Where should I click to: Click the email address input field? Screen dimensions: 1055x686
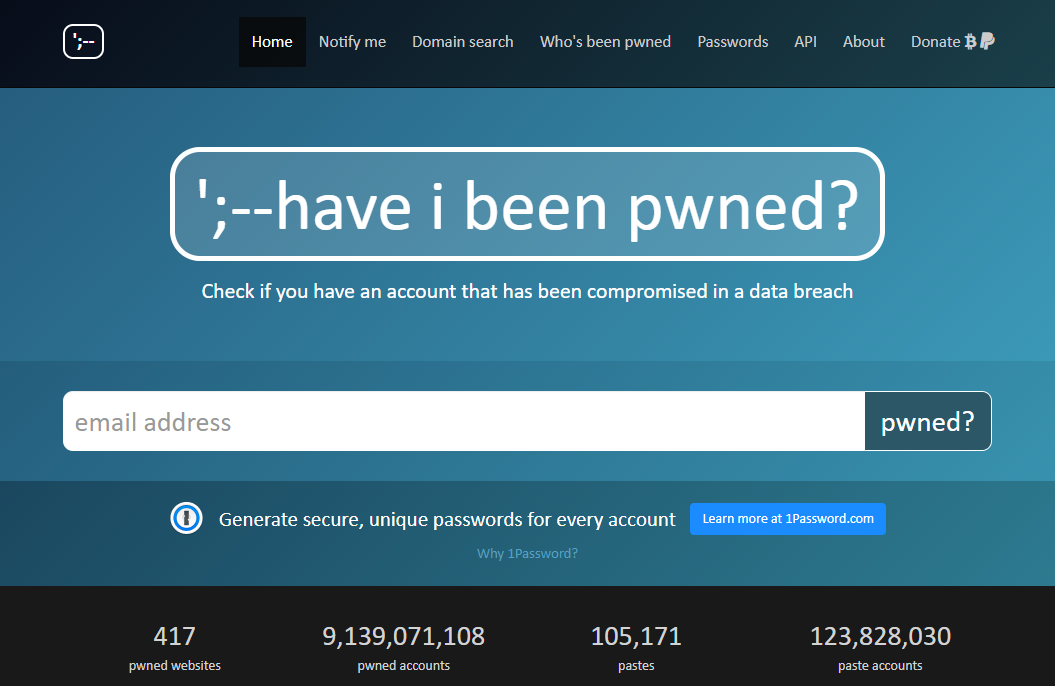pyautogui.click(x=464, y=421)
